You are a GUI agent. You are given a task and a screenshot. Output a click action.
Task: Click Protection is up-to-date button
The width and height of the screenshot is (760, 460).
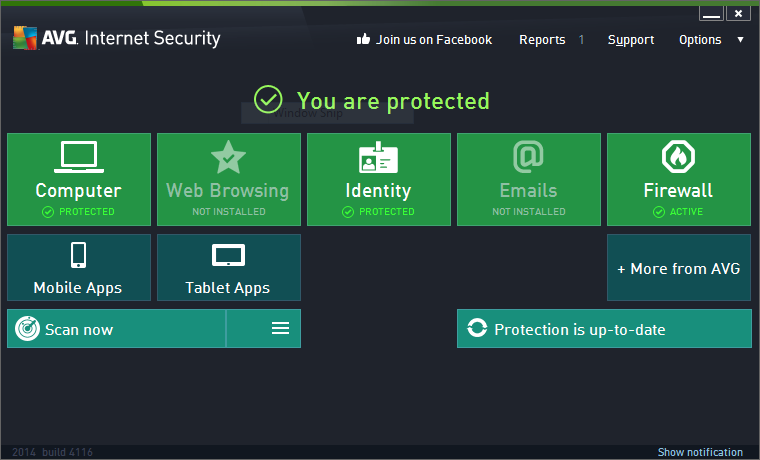coord(604,329)
